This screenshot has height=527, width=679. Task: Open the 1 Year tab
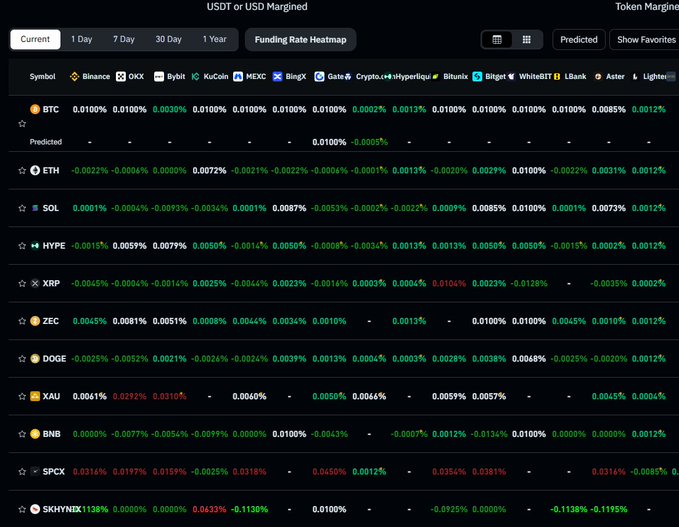pyautogui.click(x=214, y=39)
